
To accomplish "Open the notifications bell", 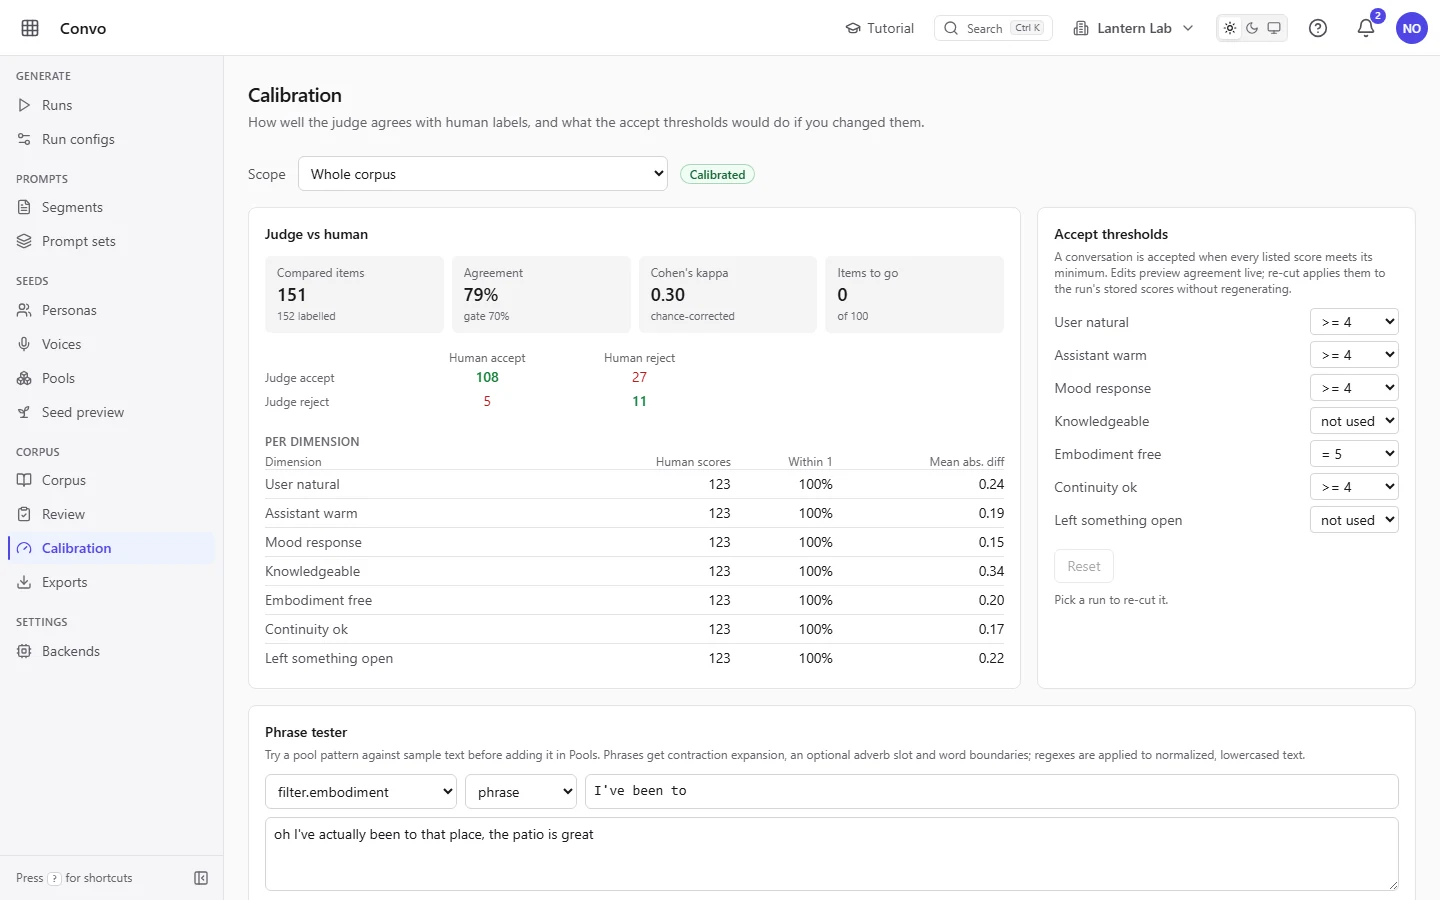I will pyautogui.click(x=1366, y=28).
